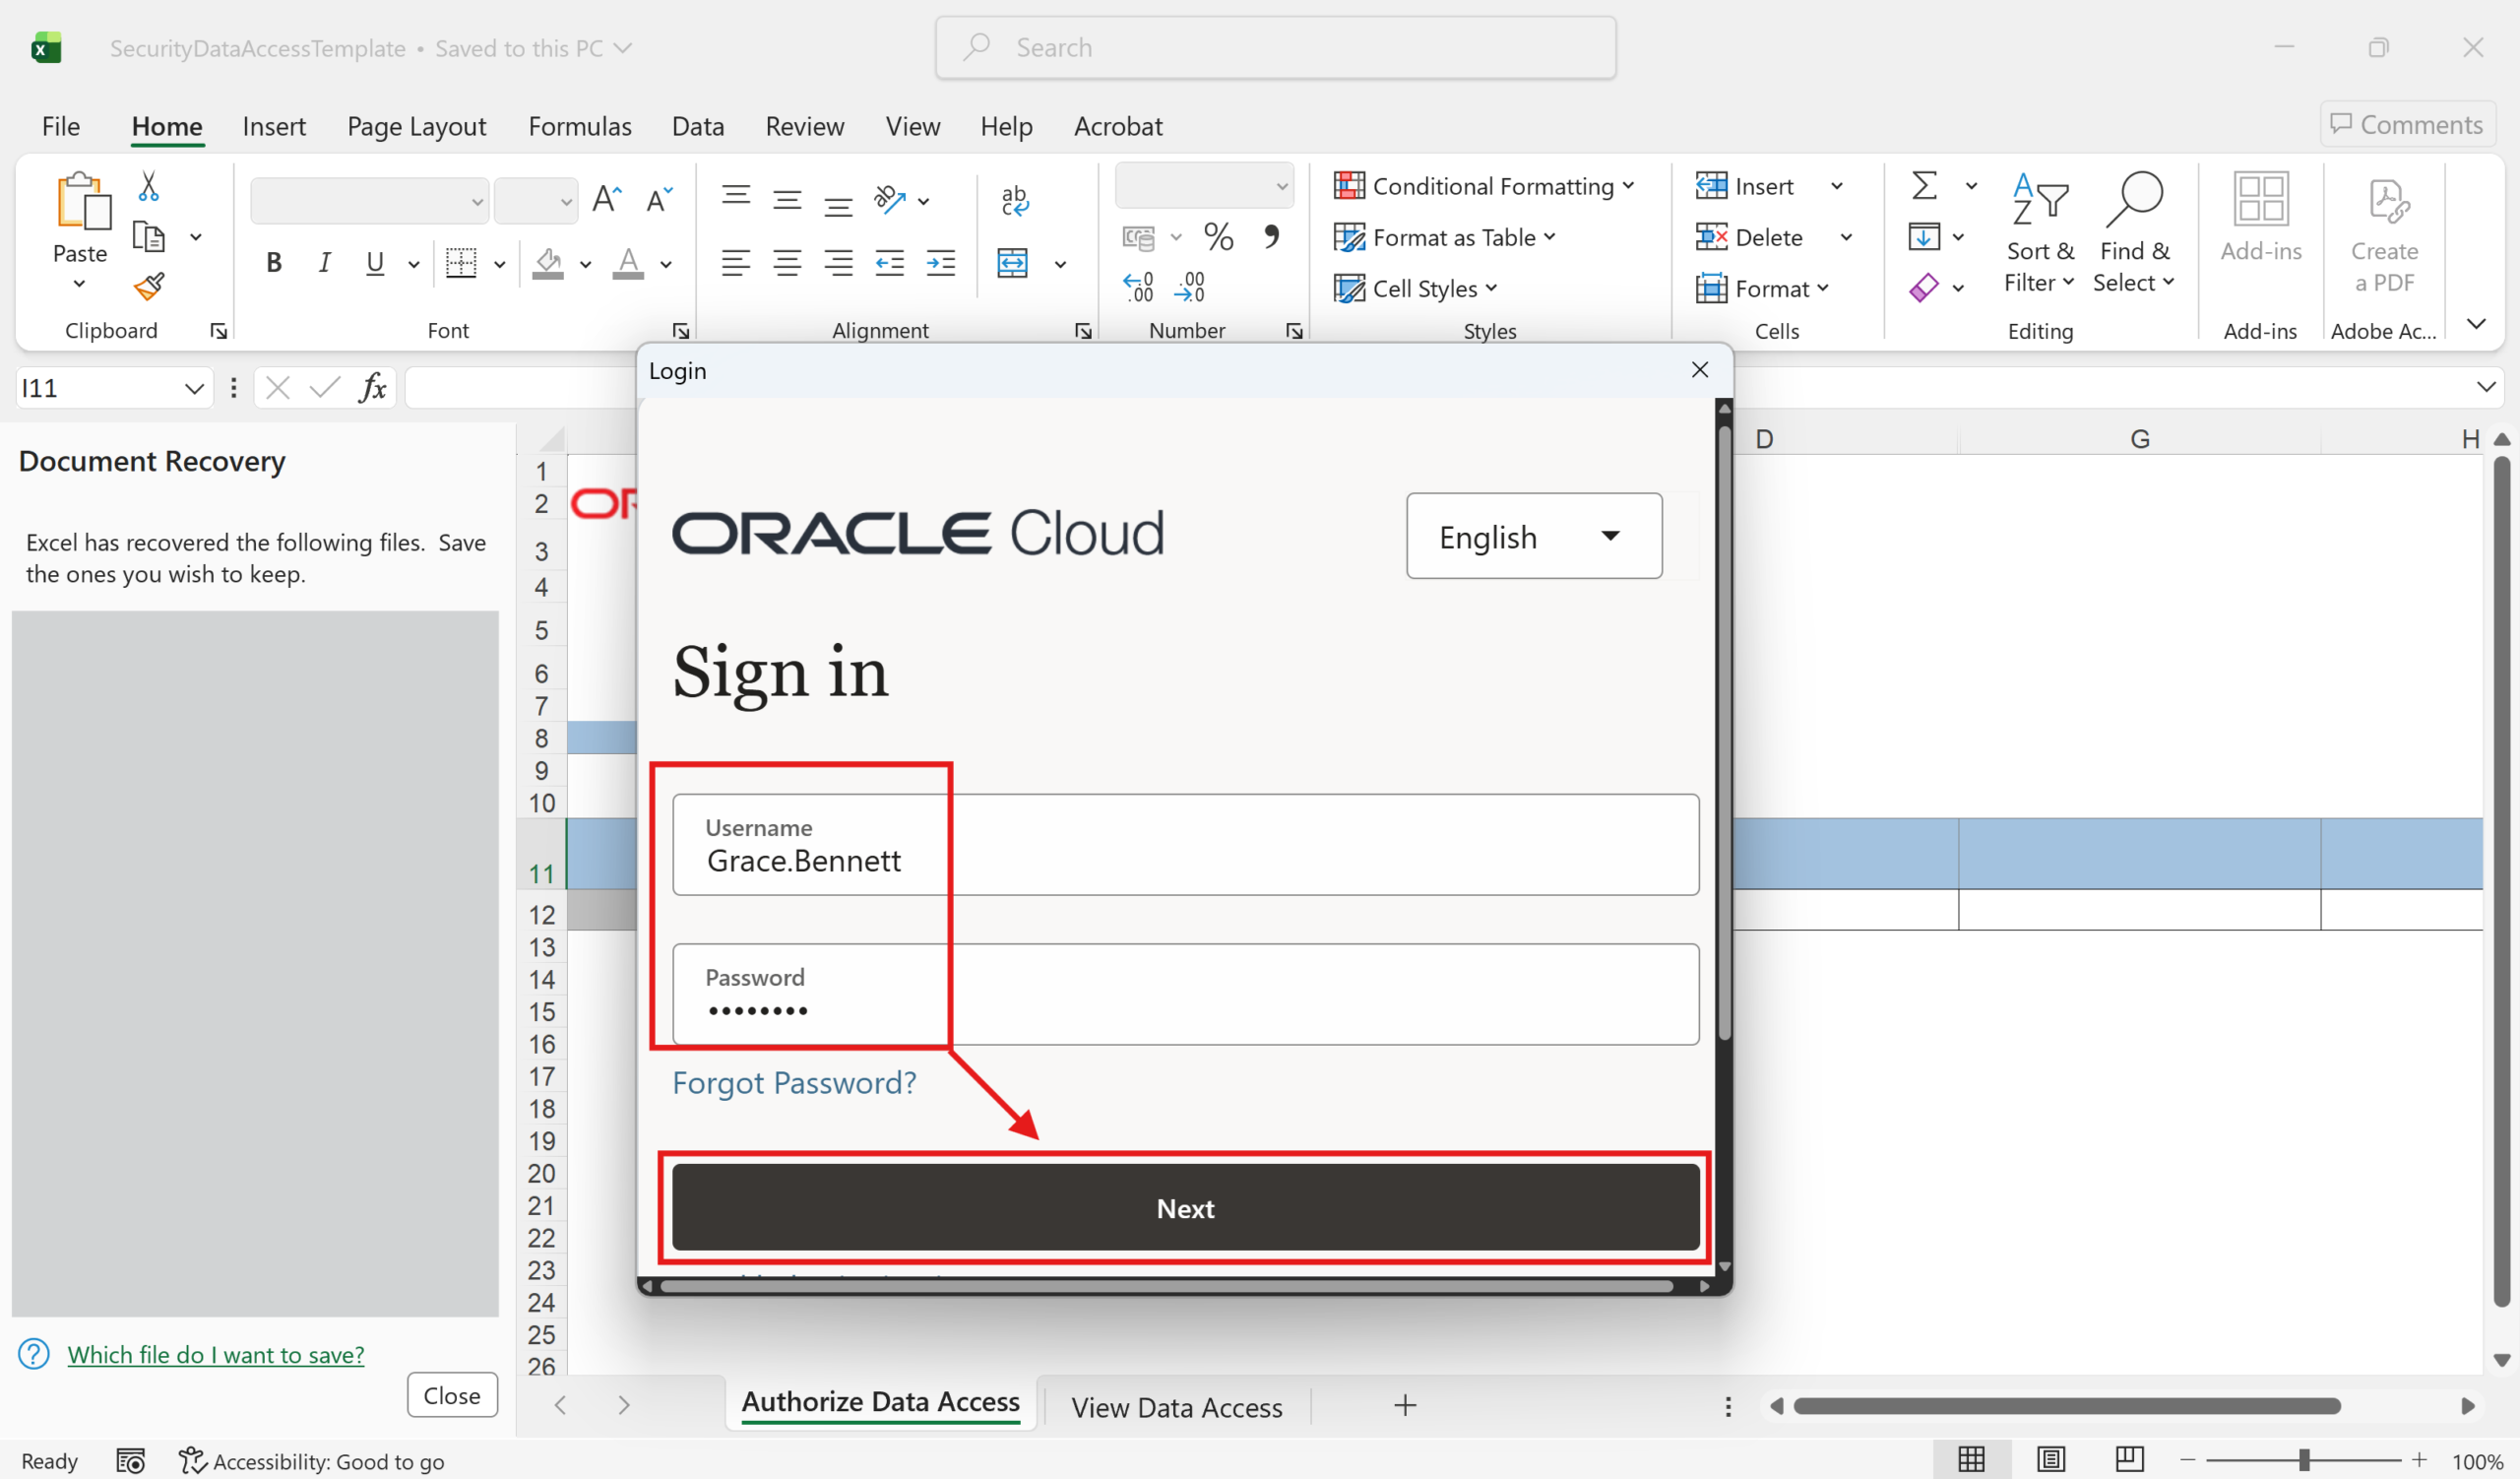
Task: Open the Data ribbon tab
Action: click(698, 126)
